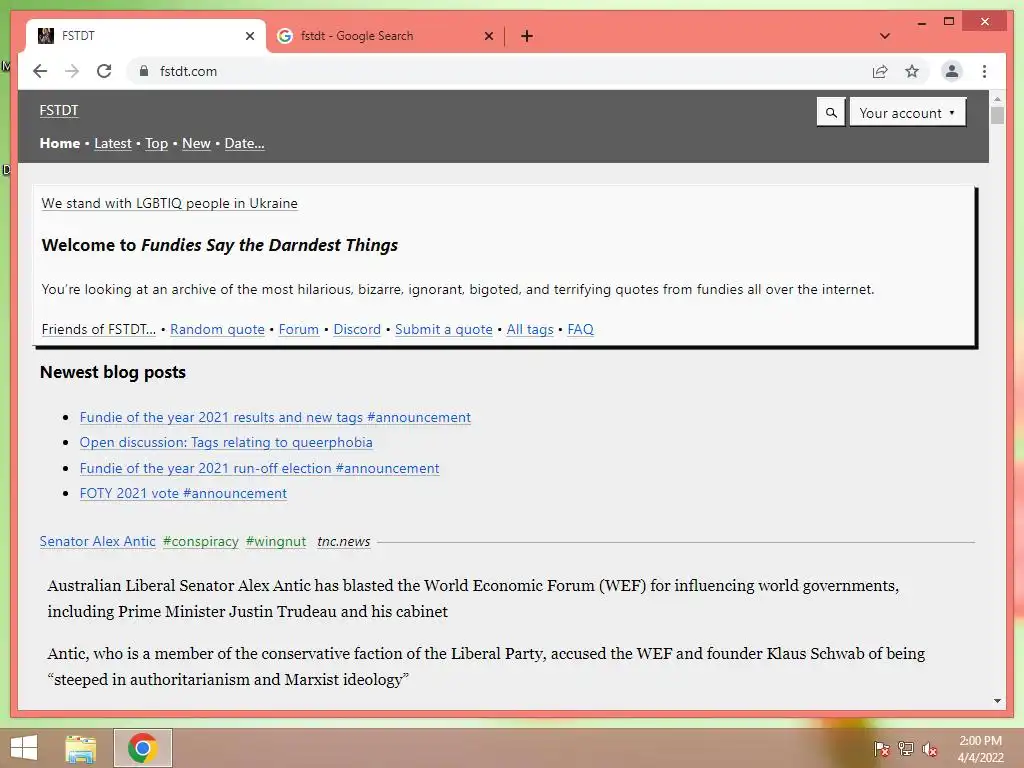Select Home in site navigation
The width and height of the screenshot is (1024, 768).
(x=59, y=143)
